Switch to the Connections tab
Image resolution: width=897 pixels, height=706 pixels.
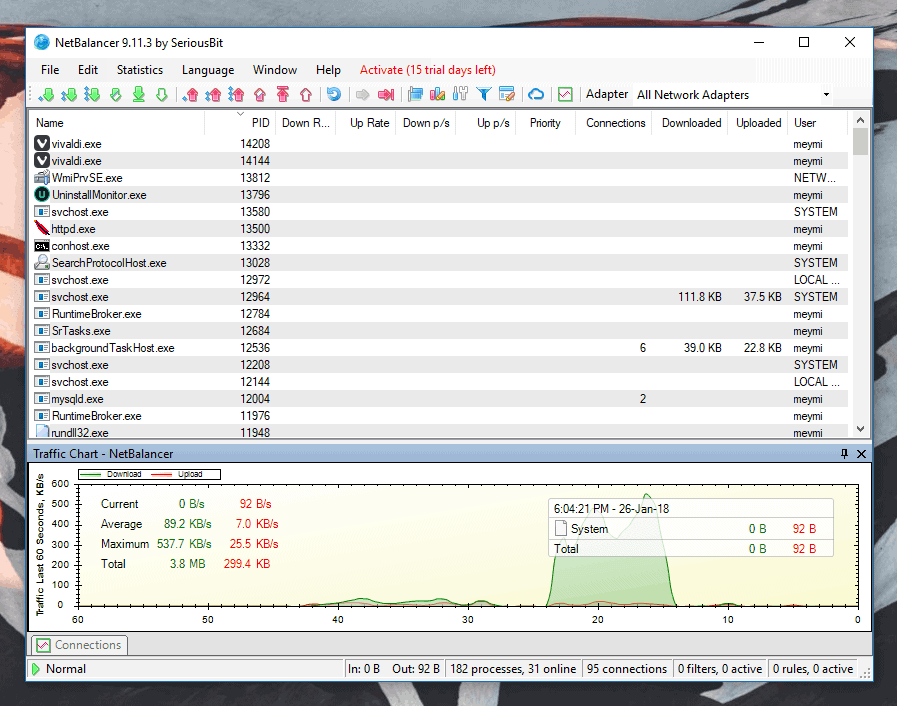(80, 645)
